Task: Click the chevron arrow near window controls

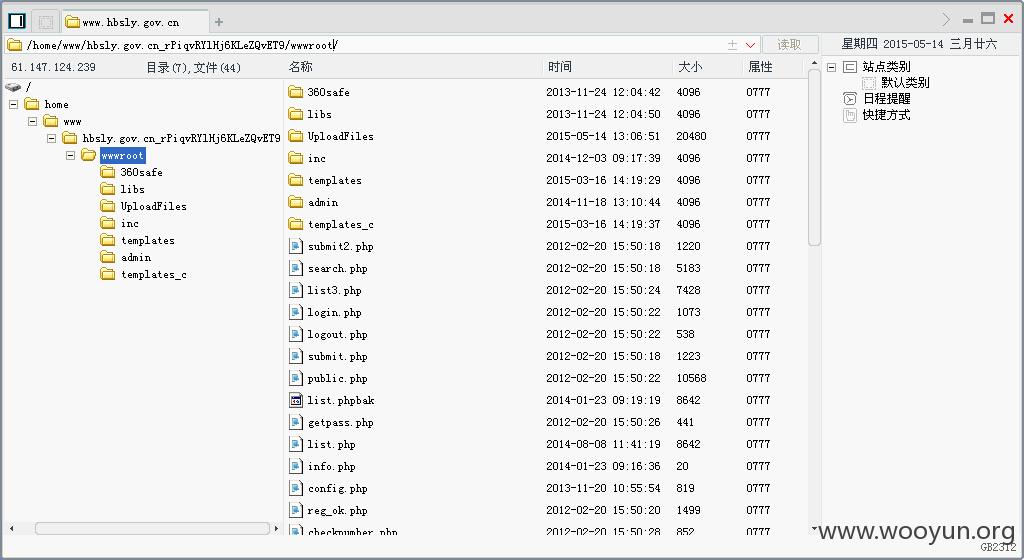Action: 946,20
